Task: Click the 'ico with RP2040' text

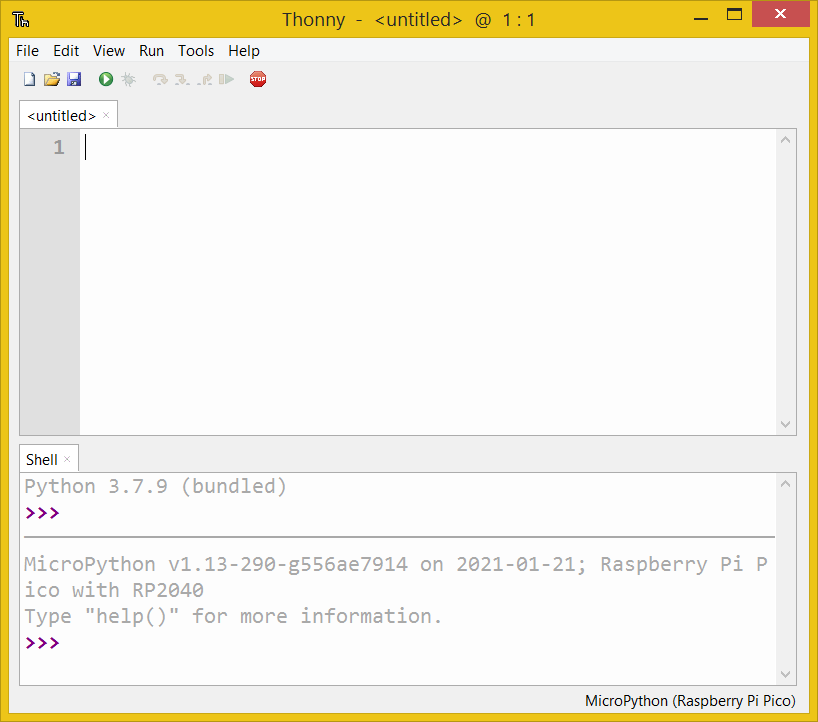Action: [114, 591]
